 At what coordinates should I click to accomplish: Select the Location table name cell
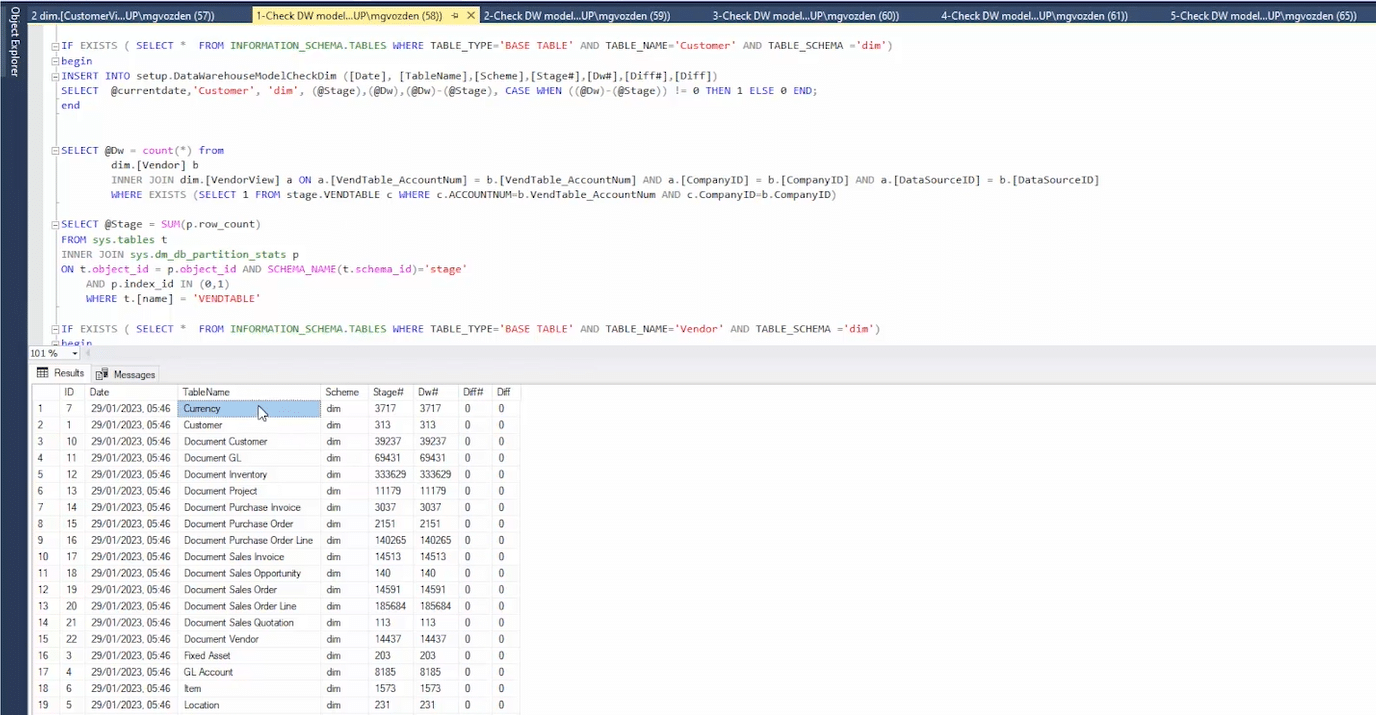[250, 706]
